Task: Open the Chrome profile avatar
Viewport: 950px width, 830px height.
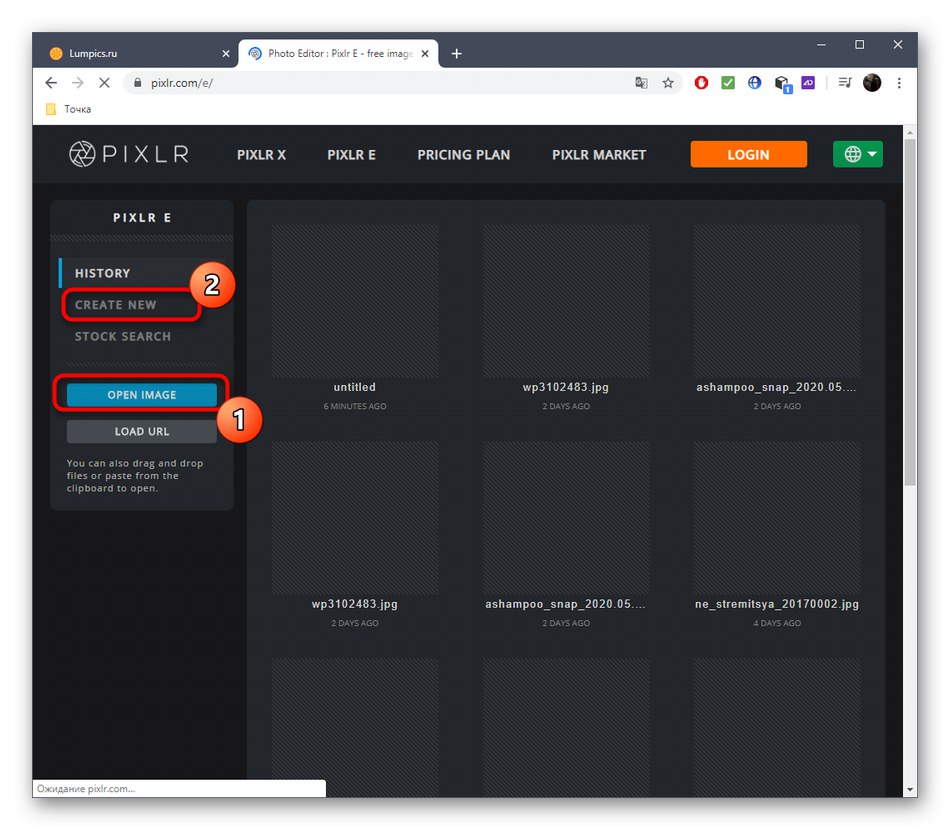Action: tap(872, 83)
